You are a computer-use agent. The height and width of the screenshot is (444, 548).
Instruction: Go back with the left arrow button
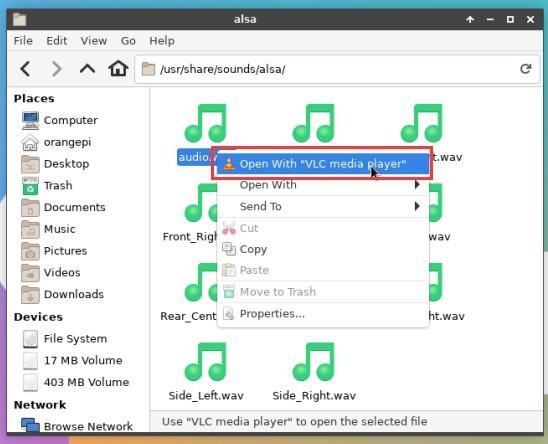[x=26, y=69]
